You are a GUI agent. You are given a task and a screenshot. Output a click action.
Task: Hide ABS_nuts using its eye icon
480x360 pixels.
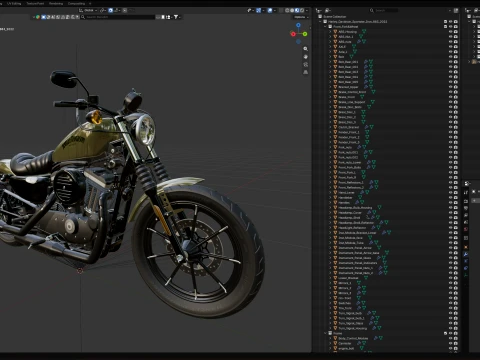(451, 42)
